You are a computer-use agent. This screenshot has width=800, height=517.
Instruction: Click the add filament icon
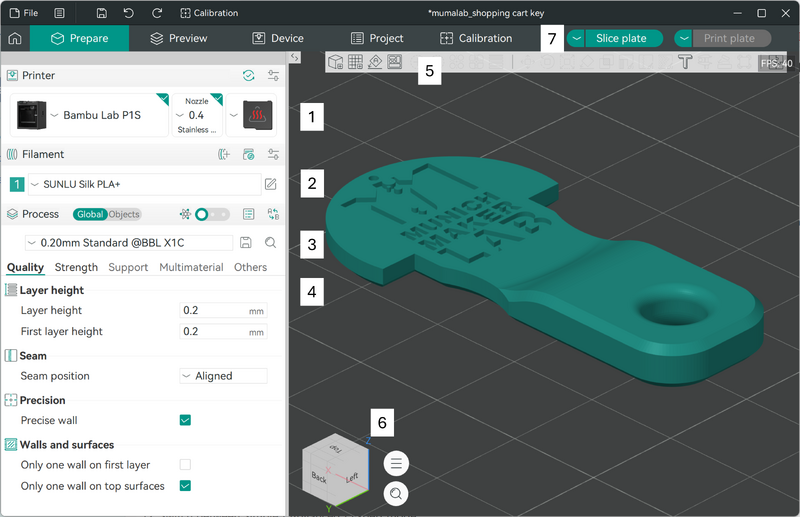(223, 155)
